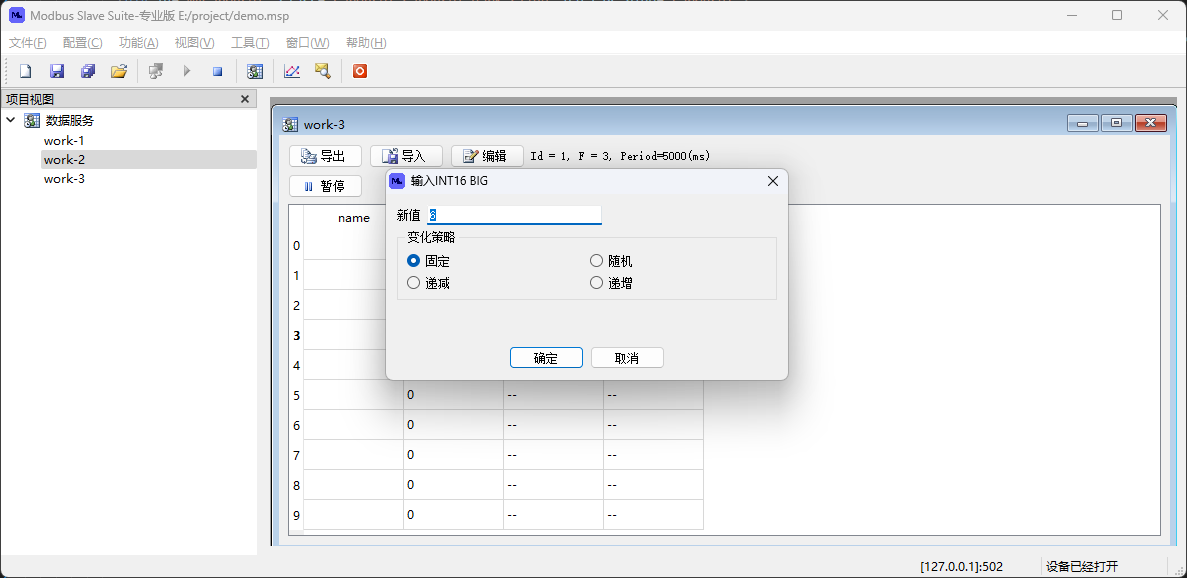Image resolution: width=1187 pixels, height=578 pixels.
Task: Open the 工具(T) menu
Action: (x=250, y=43)
